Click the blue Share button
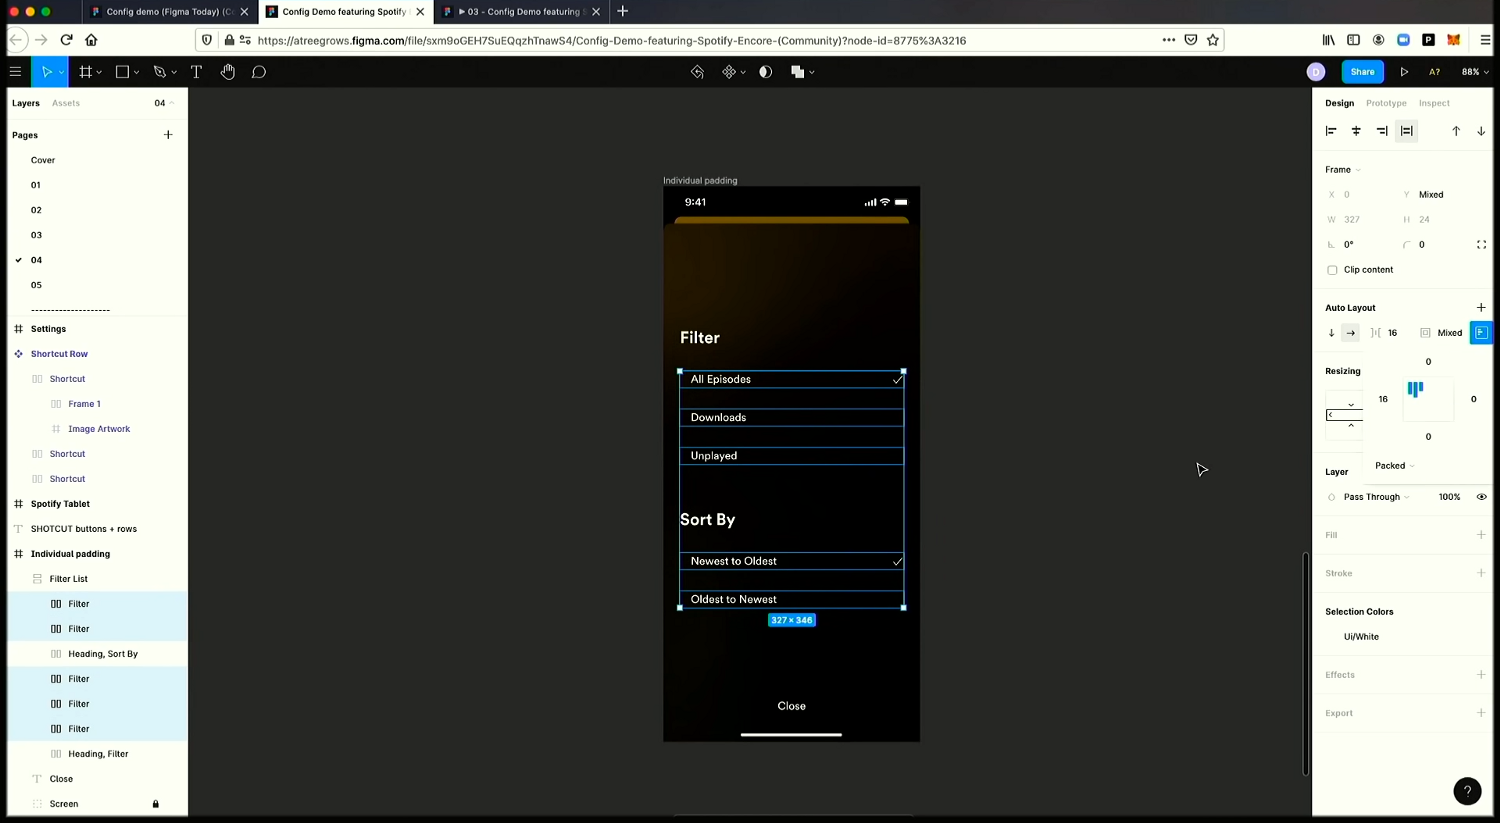Screen dimensions: 1500x823 click(x=1362, y=72)
